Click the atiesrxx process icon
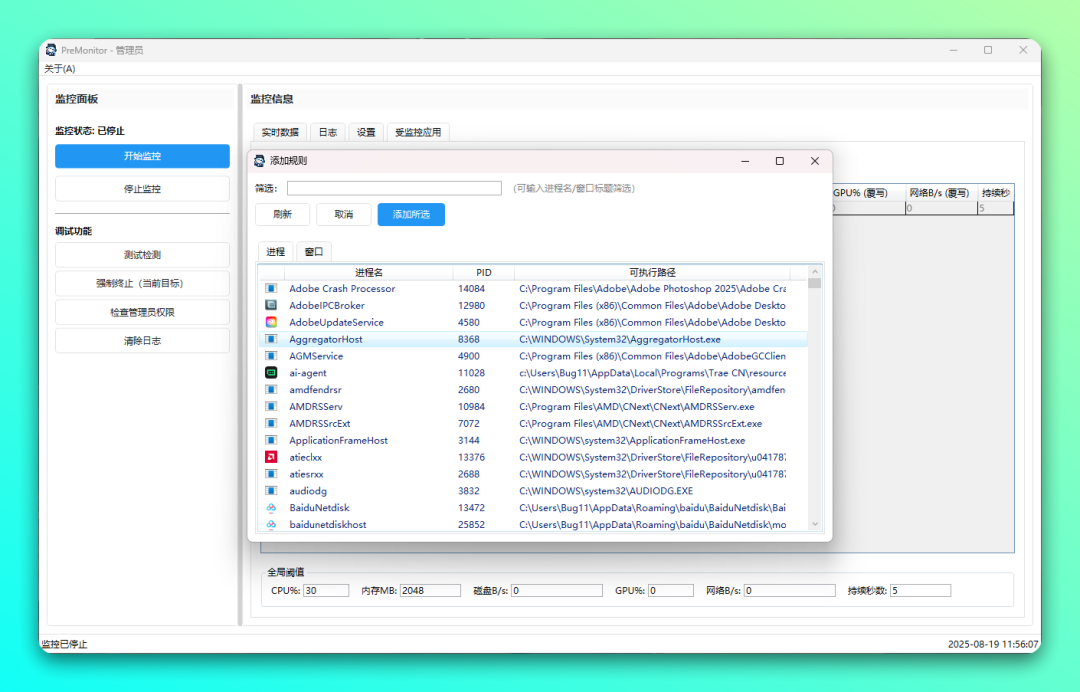Viewport: 1080px width, 692px height. pos(271,474)
